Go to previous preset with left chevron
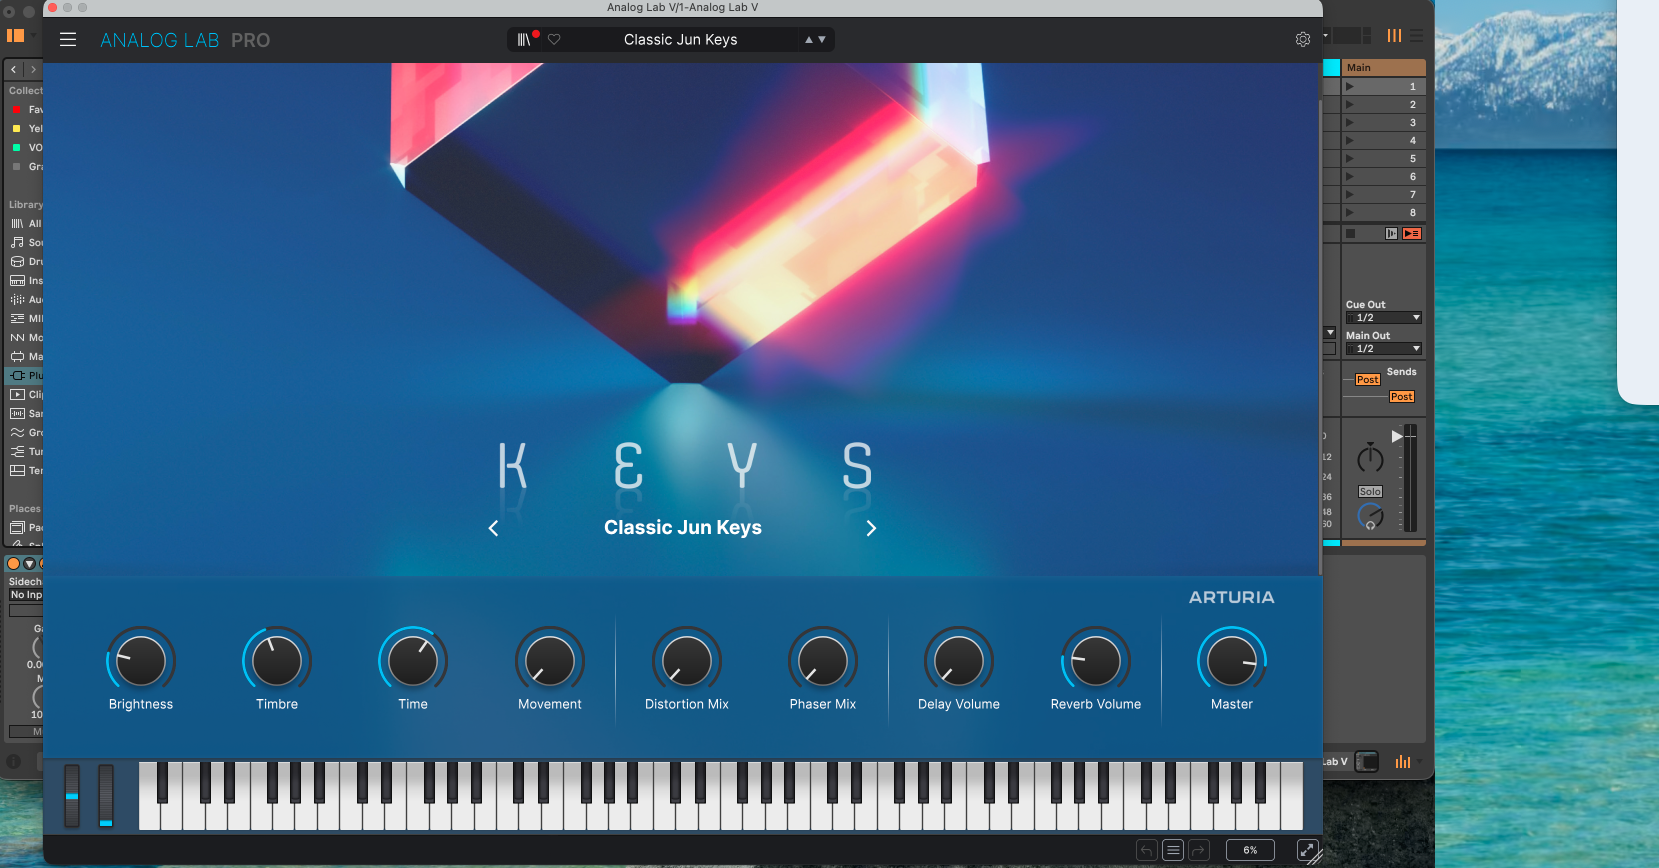1659x868 pixels. (x=493, y=528)
